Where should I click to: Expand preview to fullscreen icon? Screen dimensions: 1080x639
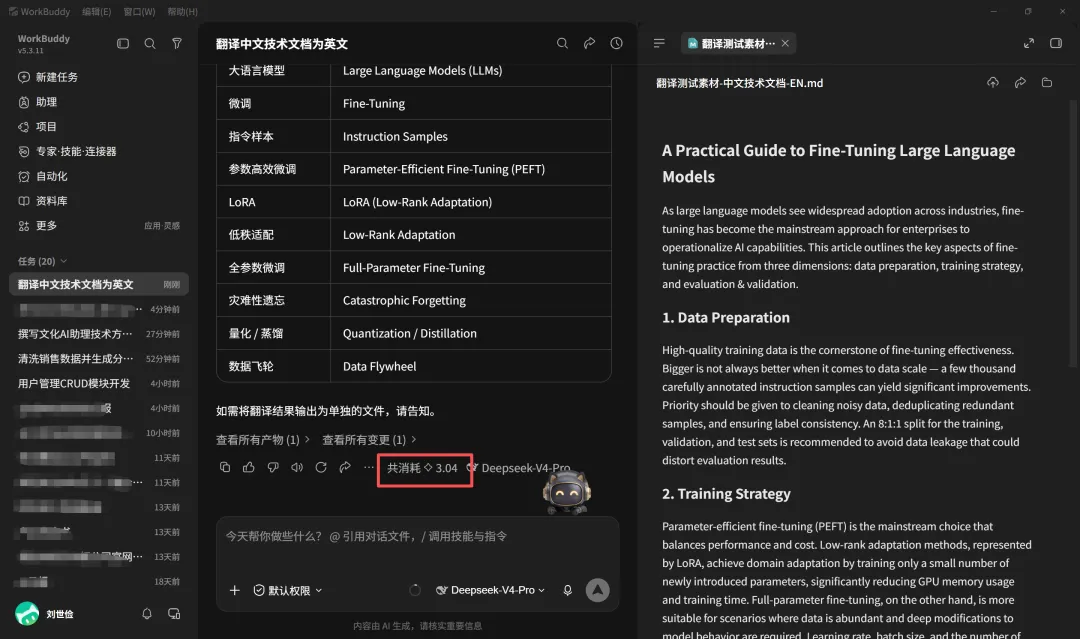pos(1028,43)
